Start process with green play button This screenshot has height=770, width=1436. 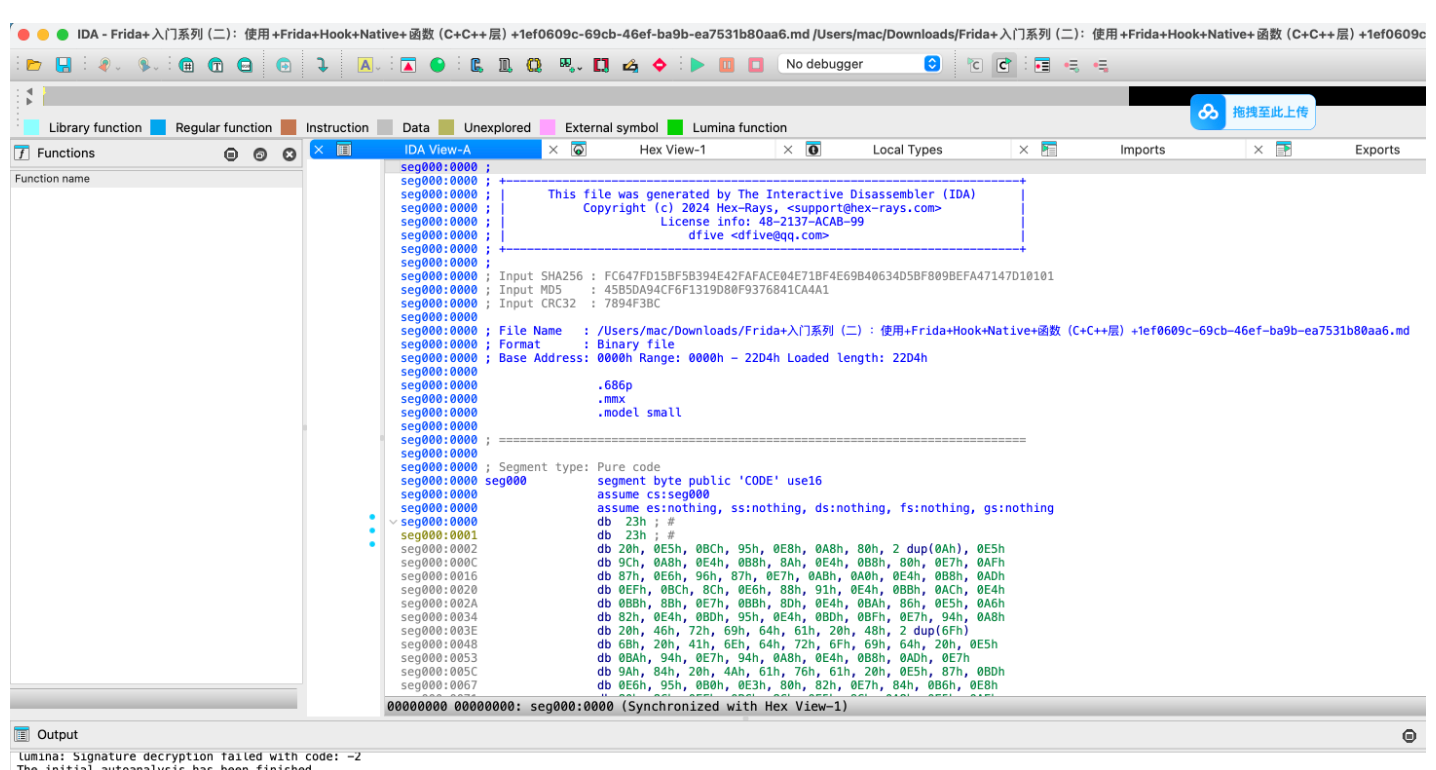point(697,65)
